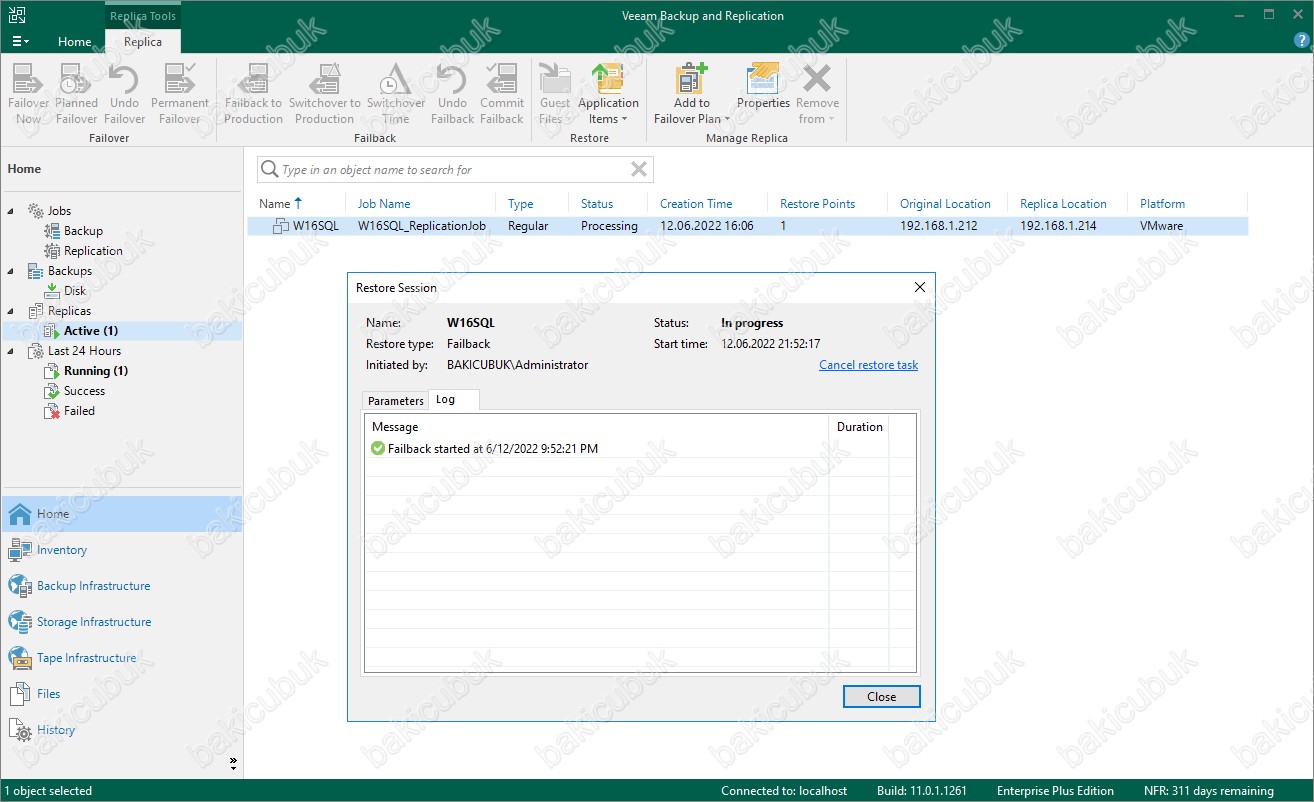Open the Home navigation view
The image size is (1314, 802).
tap(121, 514)
